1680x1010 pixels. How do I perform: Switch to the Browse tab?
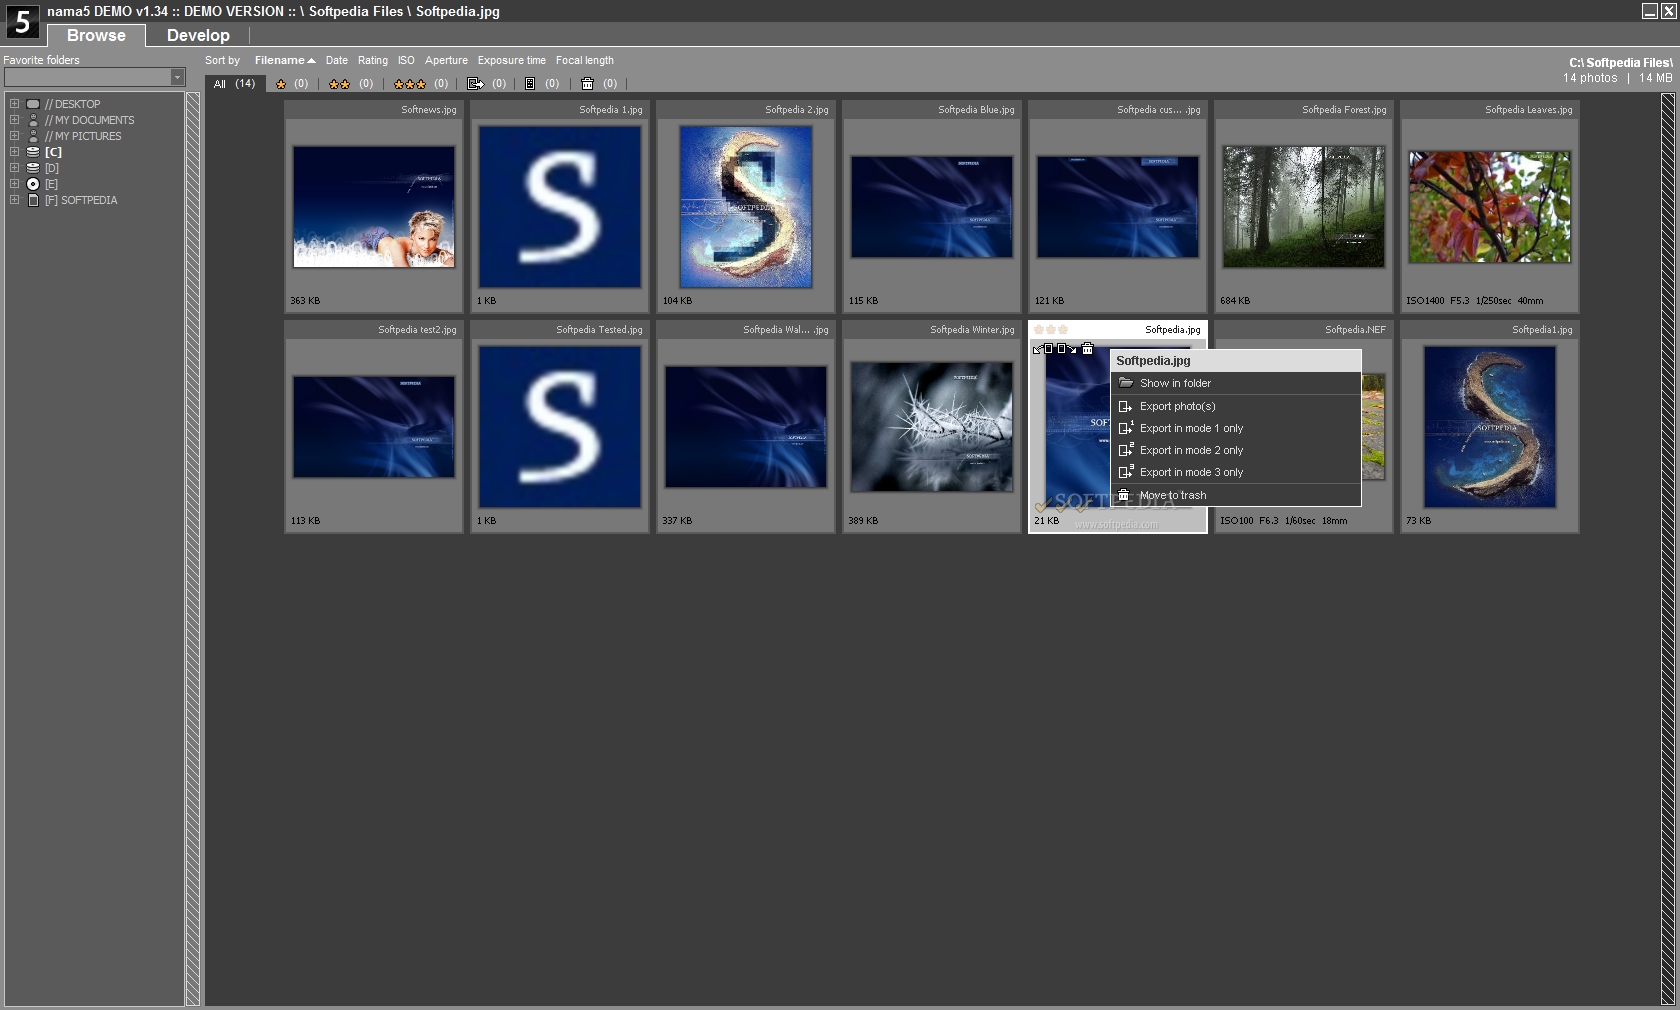coord(96,35)
